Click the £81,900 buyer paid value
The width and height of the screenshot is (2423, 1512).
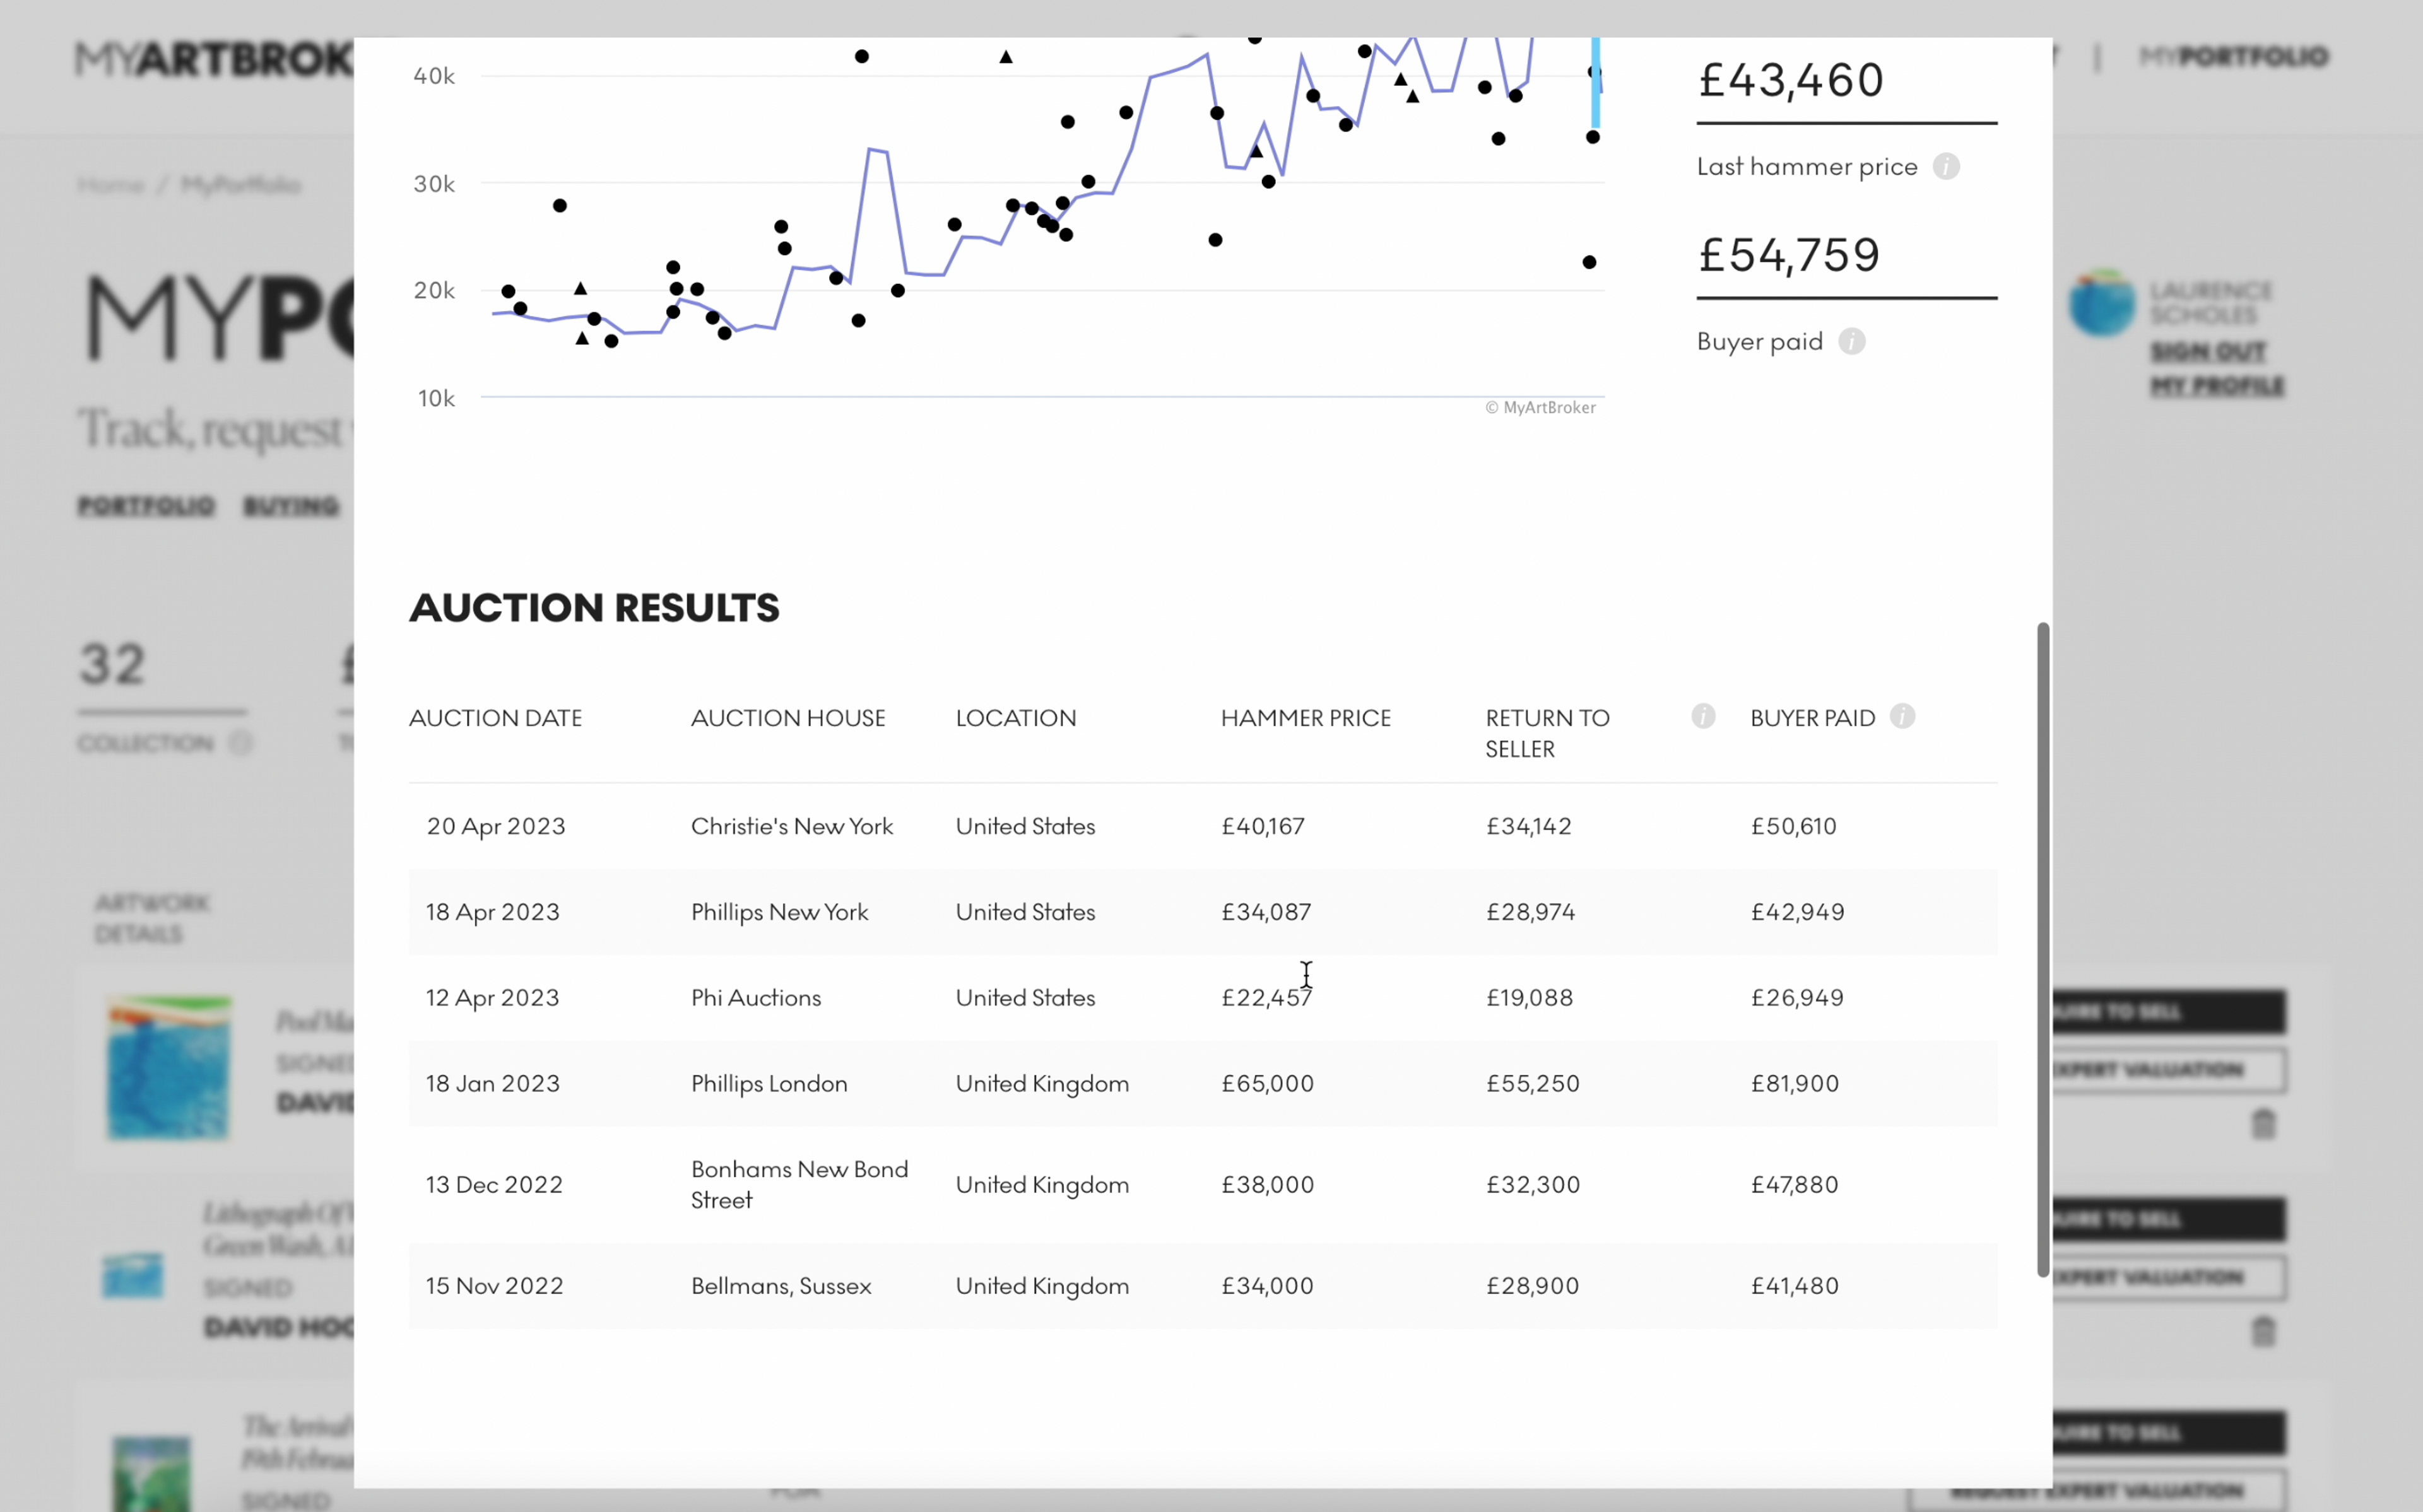click(1794, 1084)
